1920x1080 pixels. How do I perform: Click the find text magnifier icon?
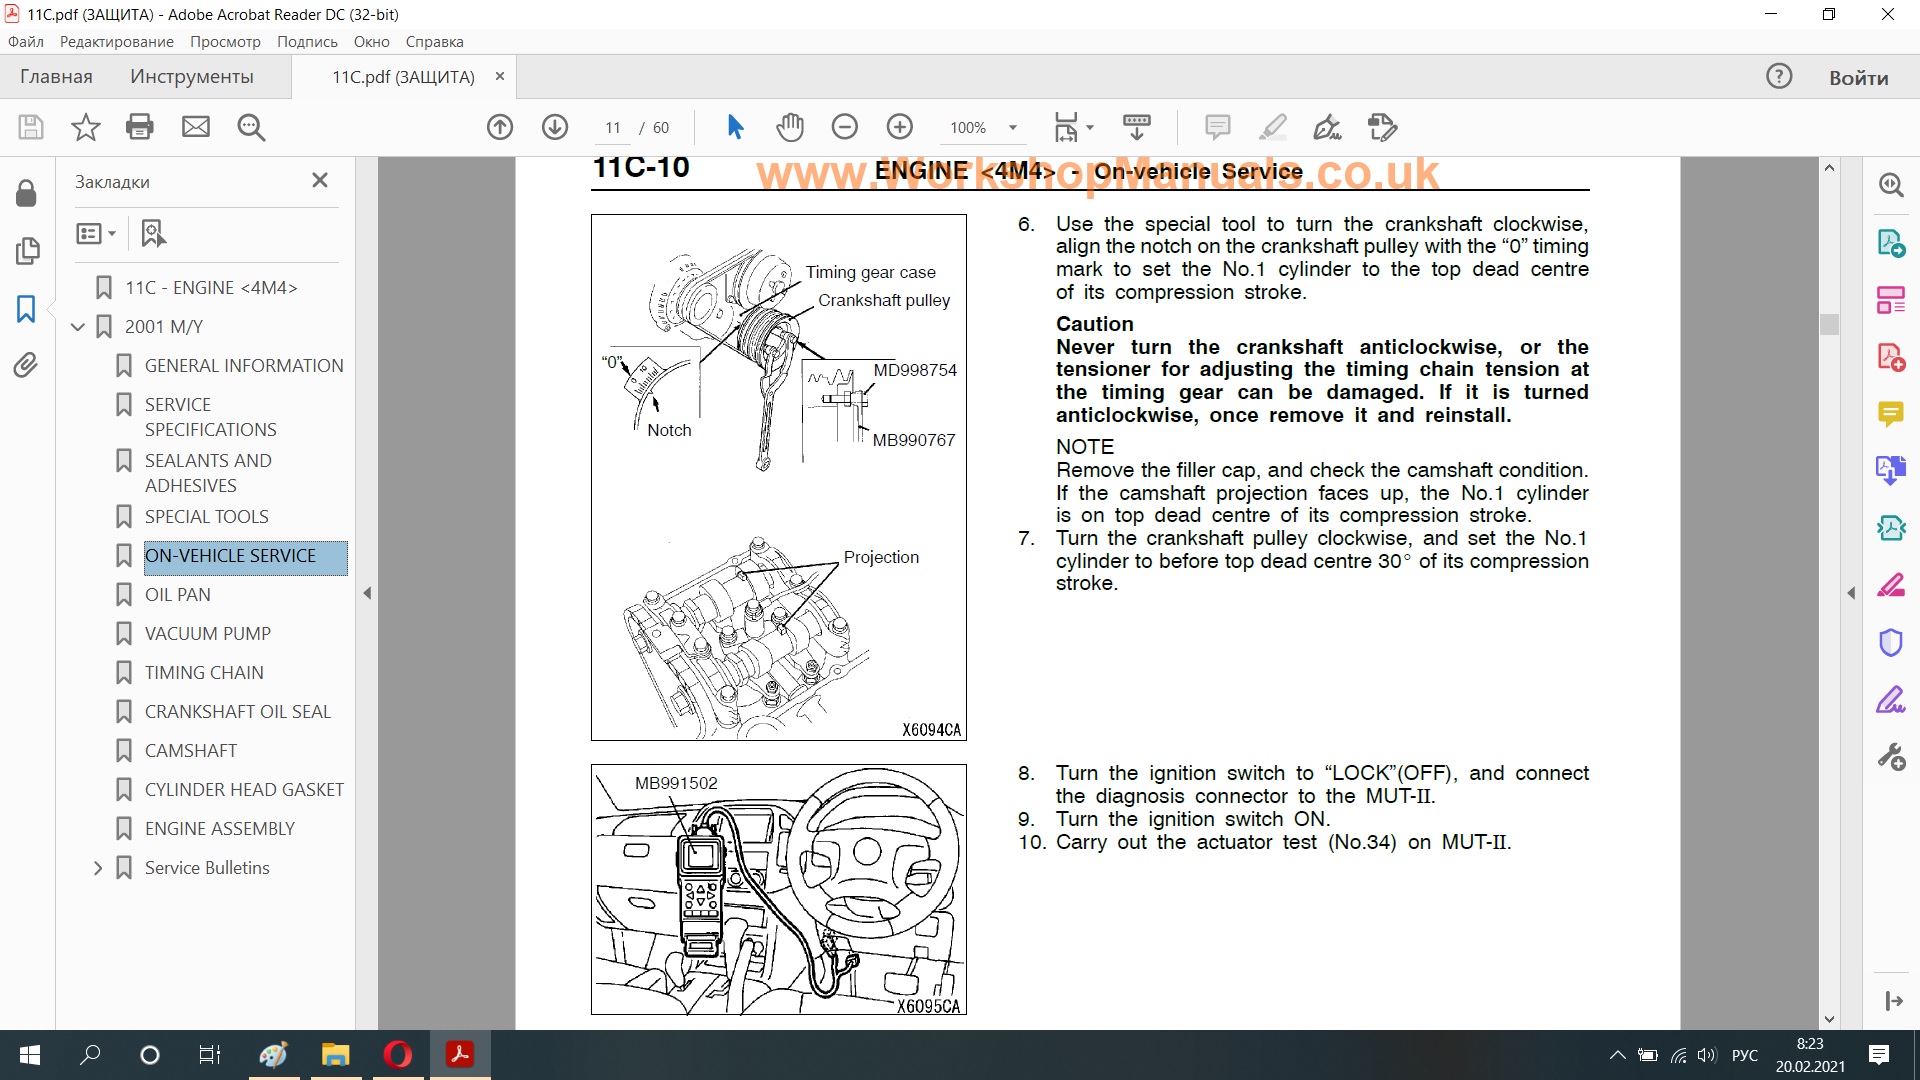click(x=251, y=127)
